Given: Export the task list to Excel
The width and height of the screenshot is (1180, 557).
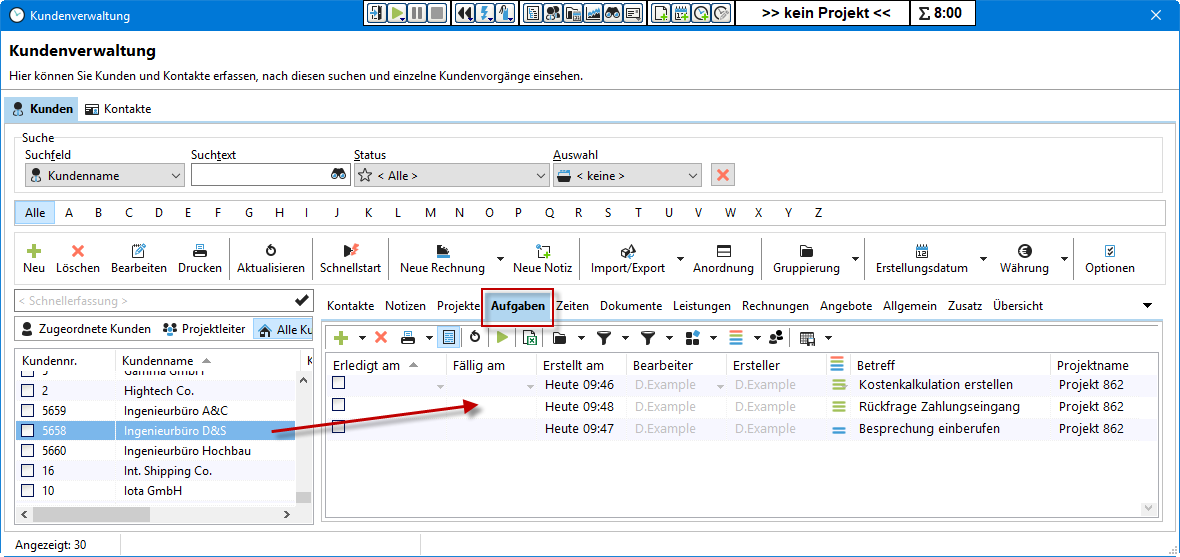Looking at the screenshot, I should (530, 338).
